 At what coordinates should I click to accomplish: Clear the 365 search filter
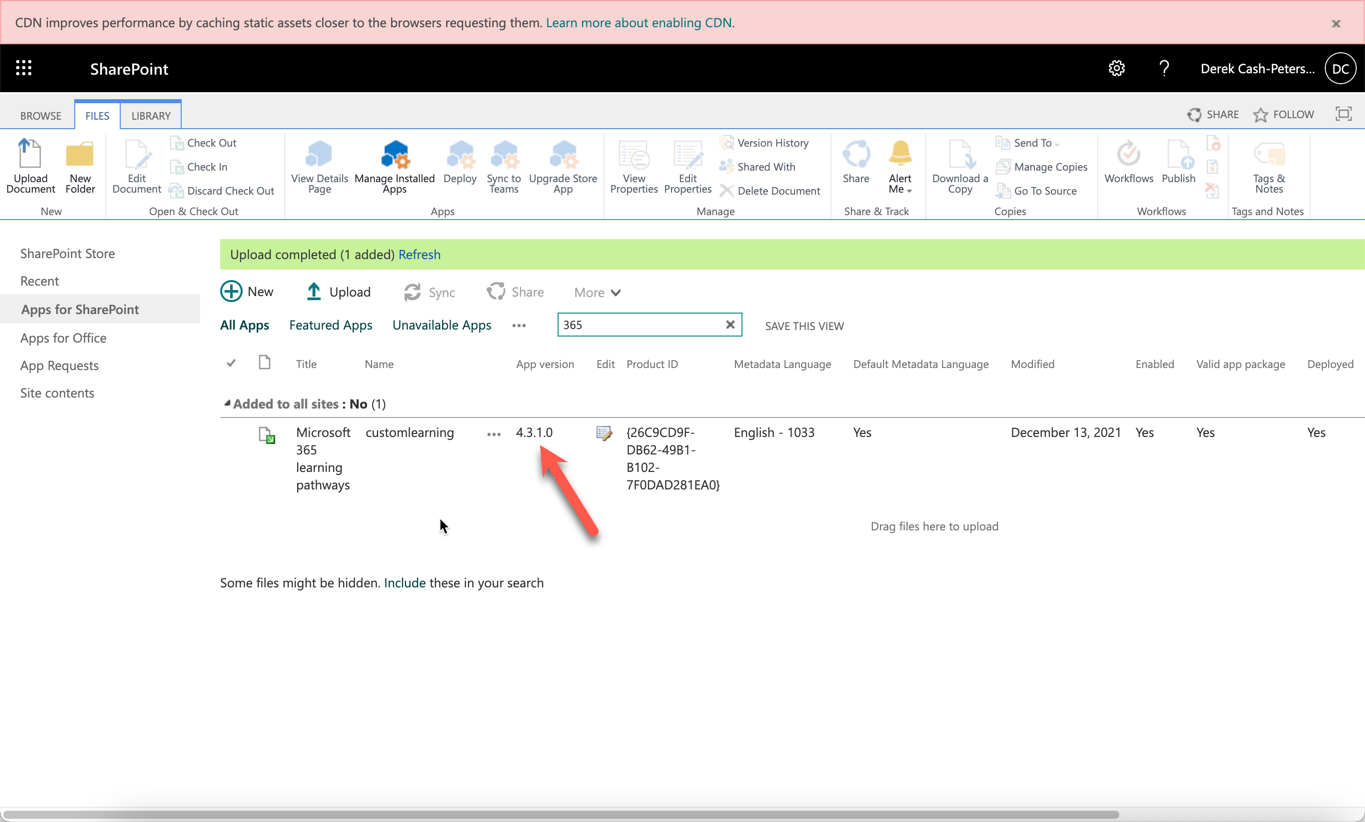[x=730, y=324]
